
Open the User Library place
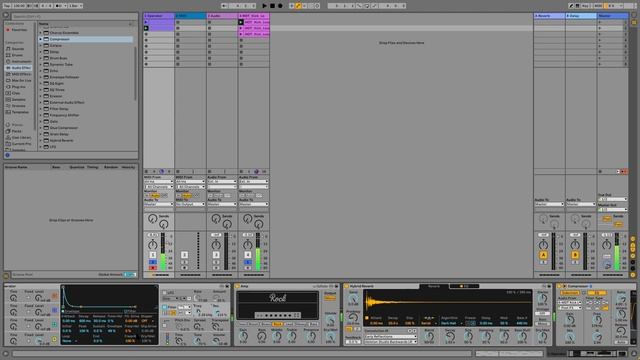18,138
